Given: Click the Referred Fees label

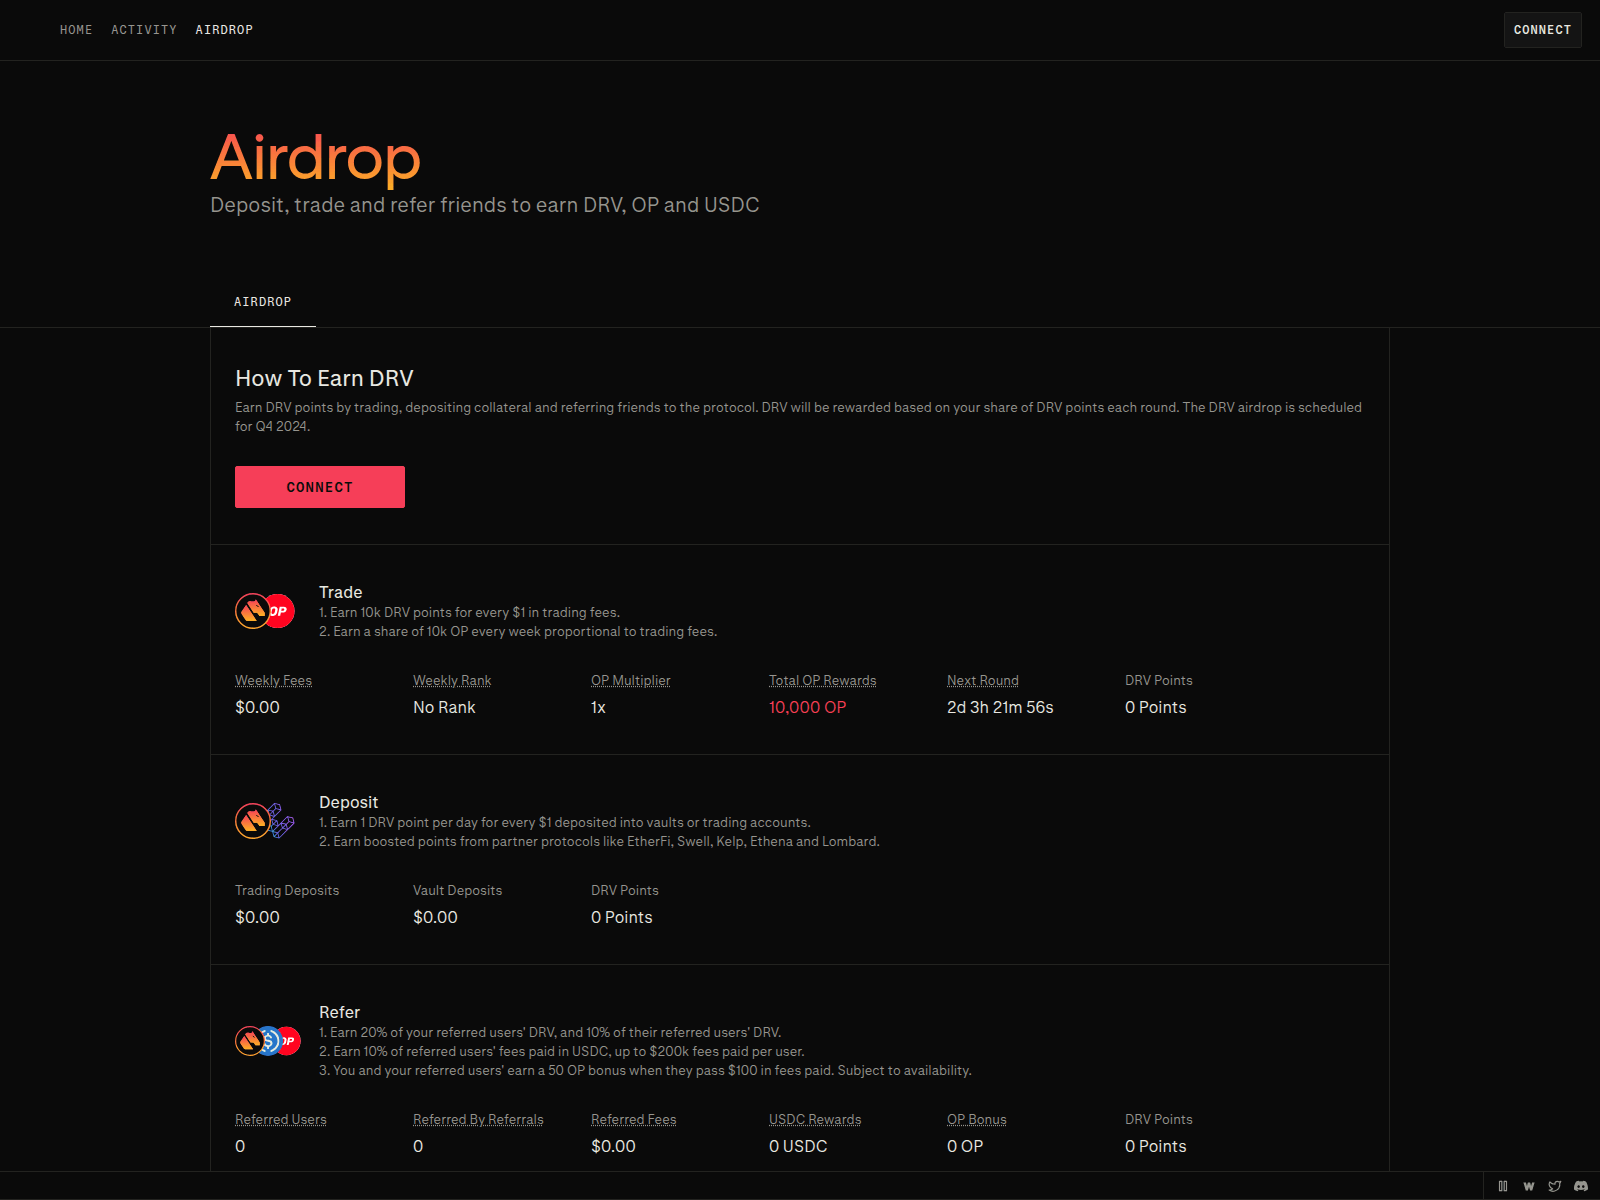Looking at the screenshot, I should click(633, 1119).
